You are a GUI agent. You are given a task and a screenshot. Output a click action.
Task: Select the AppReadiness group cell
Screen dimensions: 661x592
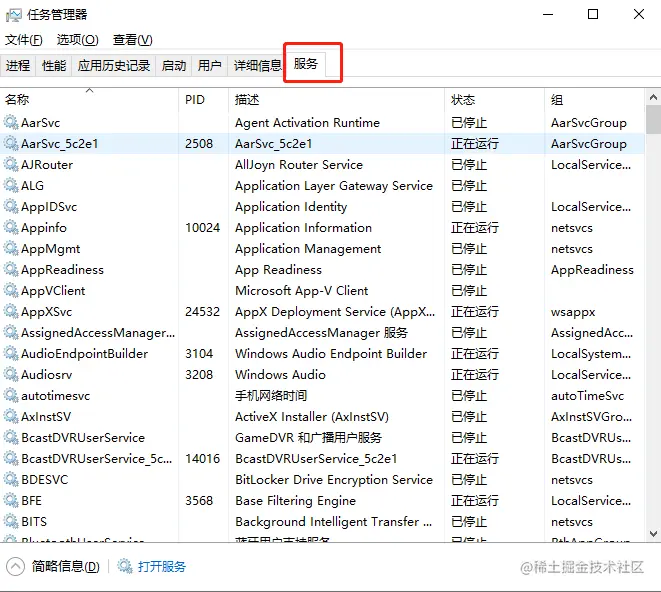click(592, 269)
